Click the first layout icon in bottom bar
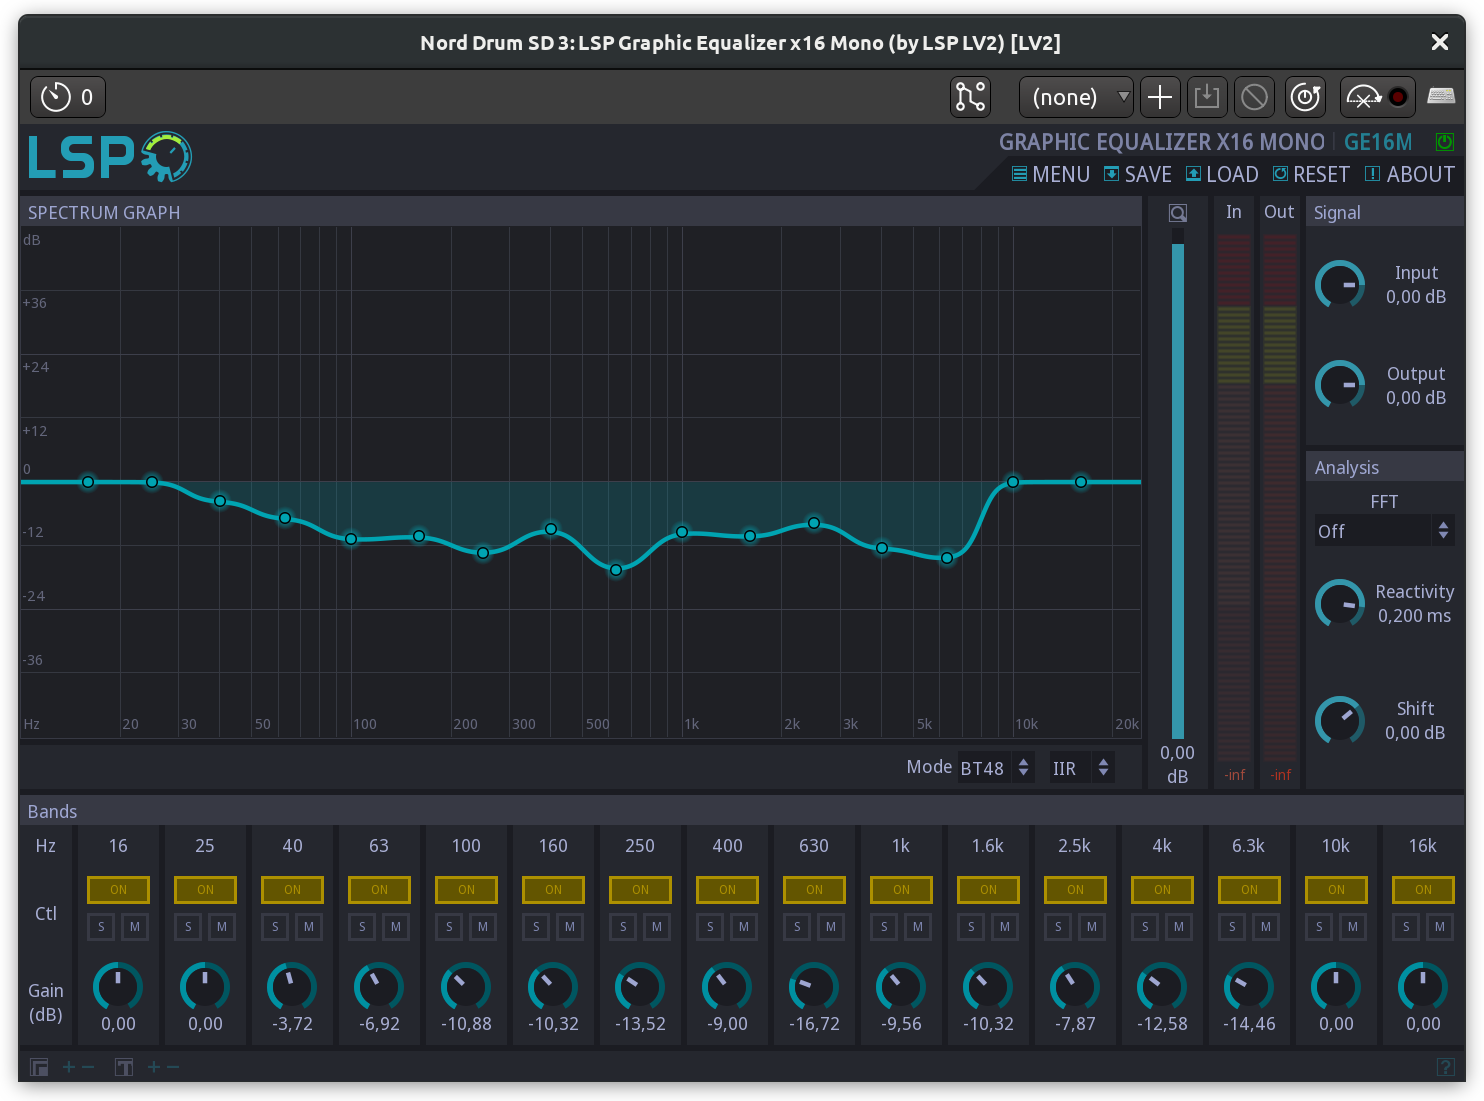Viewport: 1484px width, 1101px height. tap(39, 1067)
